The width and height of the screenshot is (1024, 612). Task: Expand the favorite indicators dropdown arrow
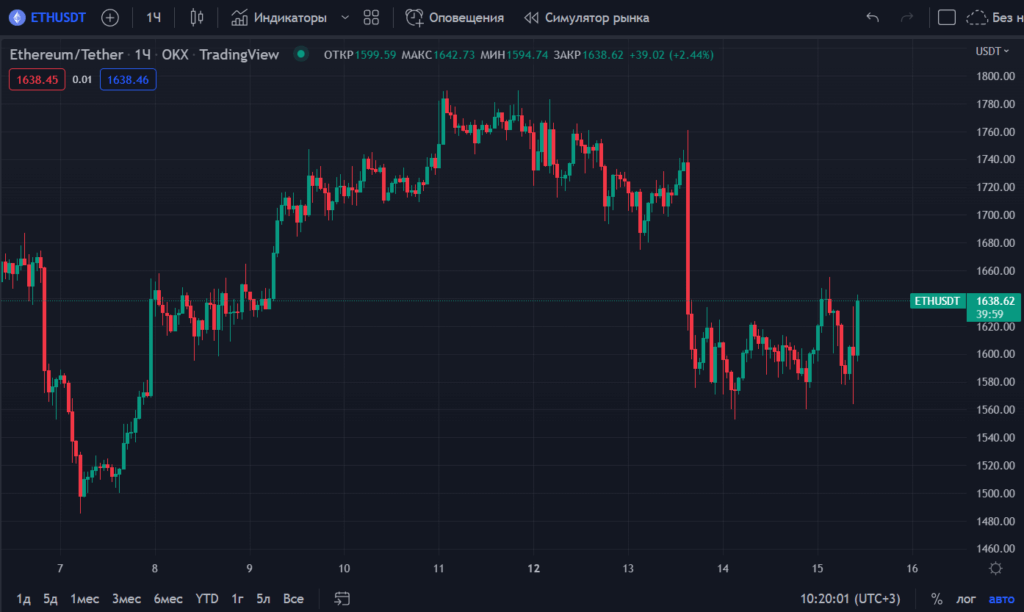(x=345, y=18)
